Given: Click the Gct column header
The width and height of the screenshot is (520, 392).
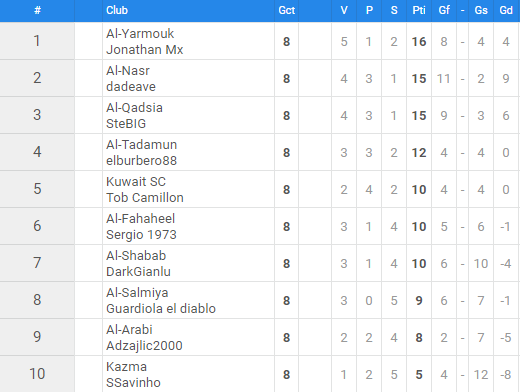Looking at the screenshot, I should click(287, 10).
